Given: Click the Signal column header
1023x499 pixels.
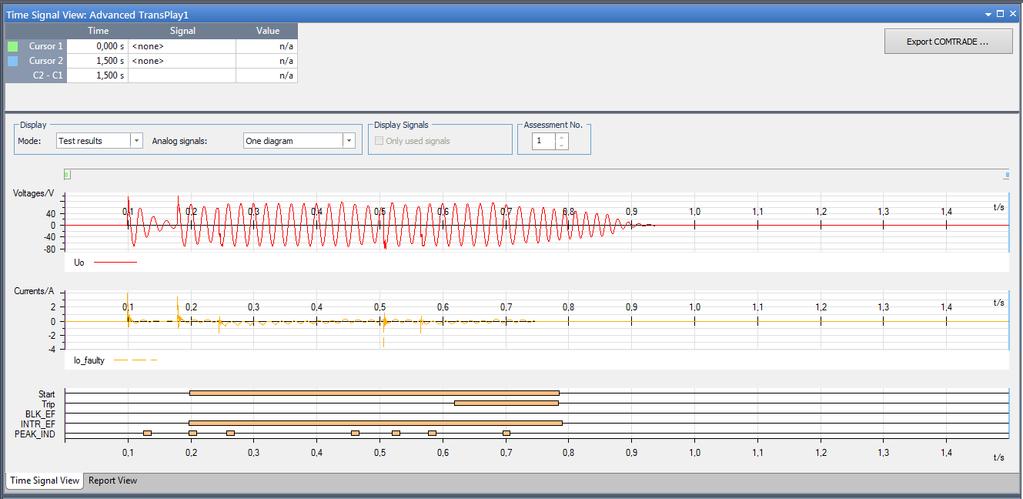Looking at the screenshot, I should pos(183,31).
